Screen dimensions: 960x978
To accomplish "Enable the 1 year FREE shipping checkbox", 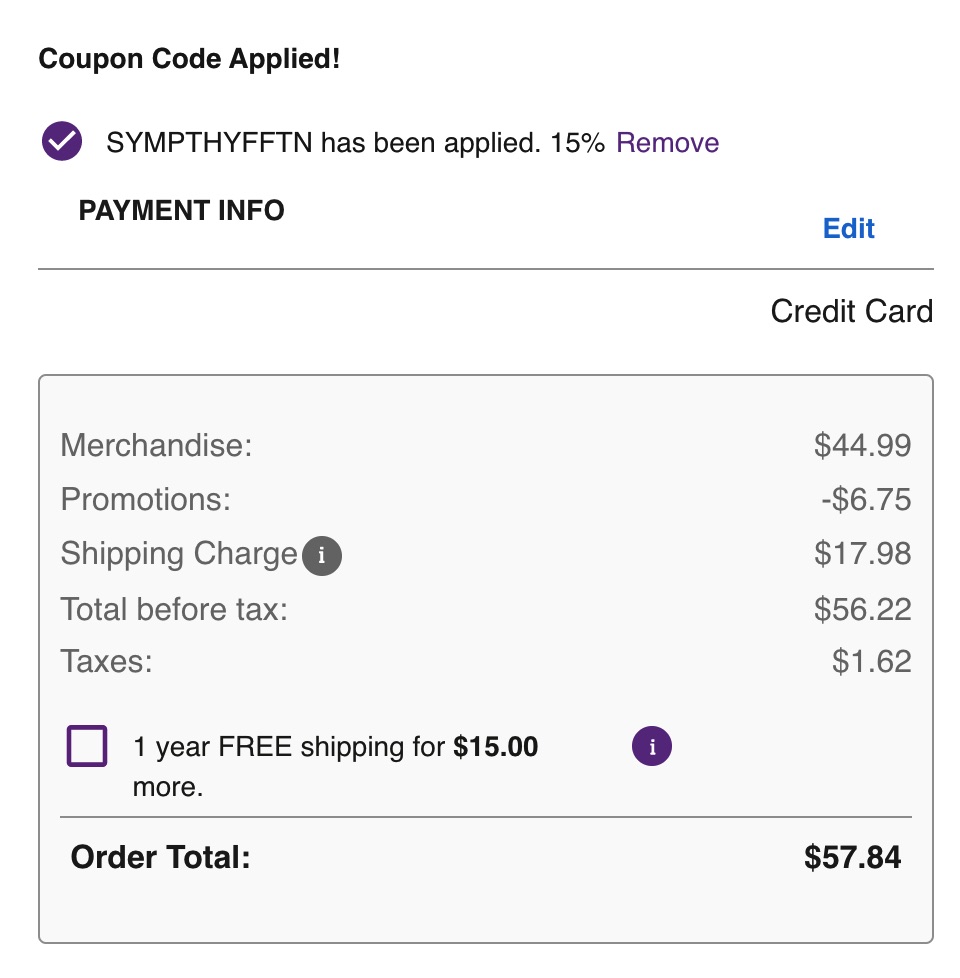I will tap(87, 747).
